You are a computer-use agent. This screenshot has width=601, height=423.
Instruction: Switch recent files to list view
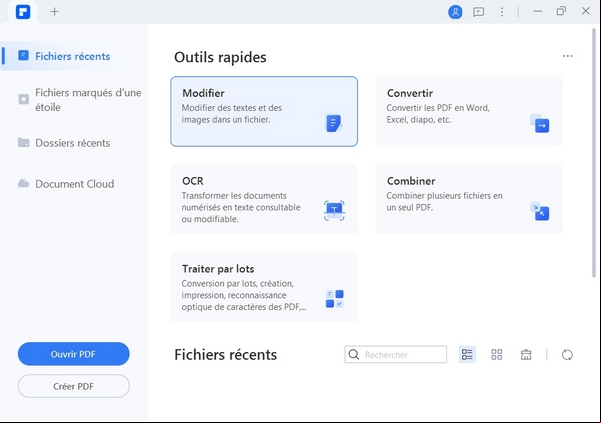[x=467, y=354]
